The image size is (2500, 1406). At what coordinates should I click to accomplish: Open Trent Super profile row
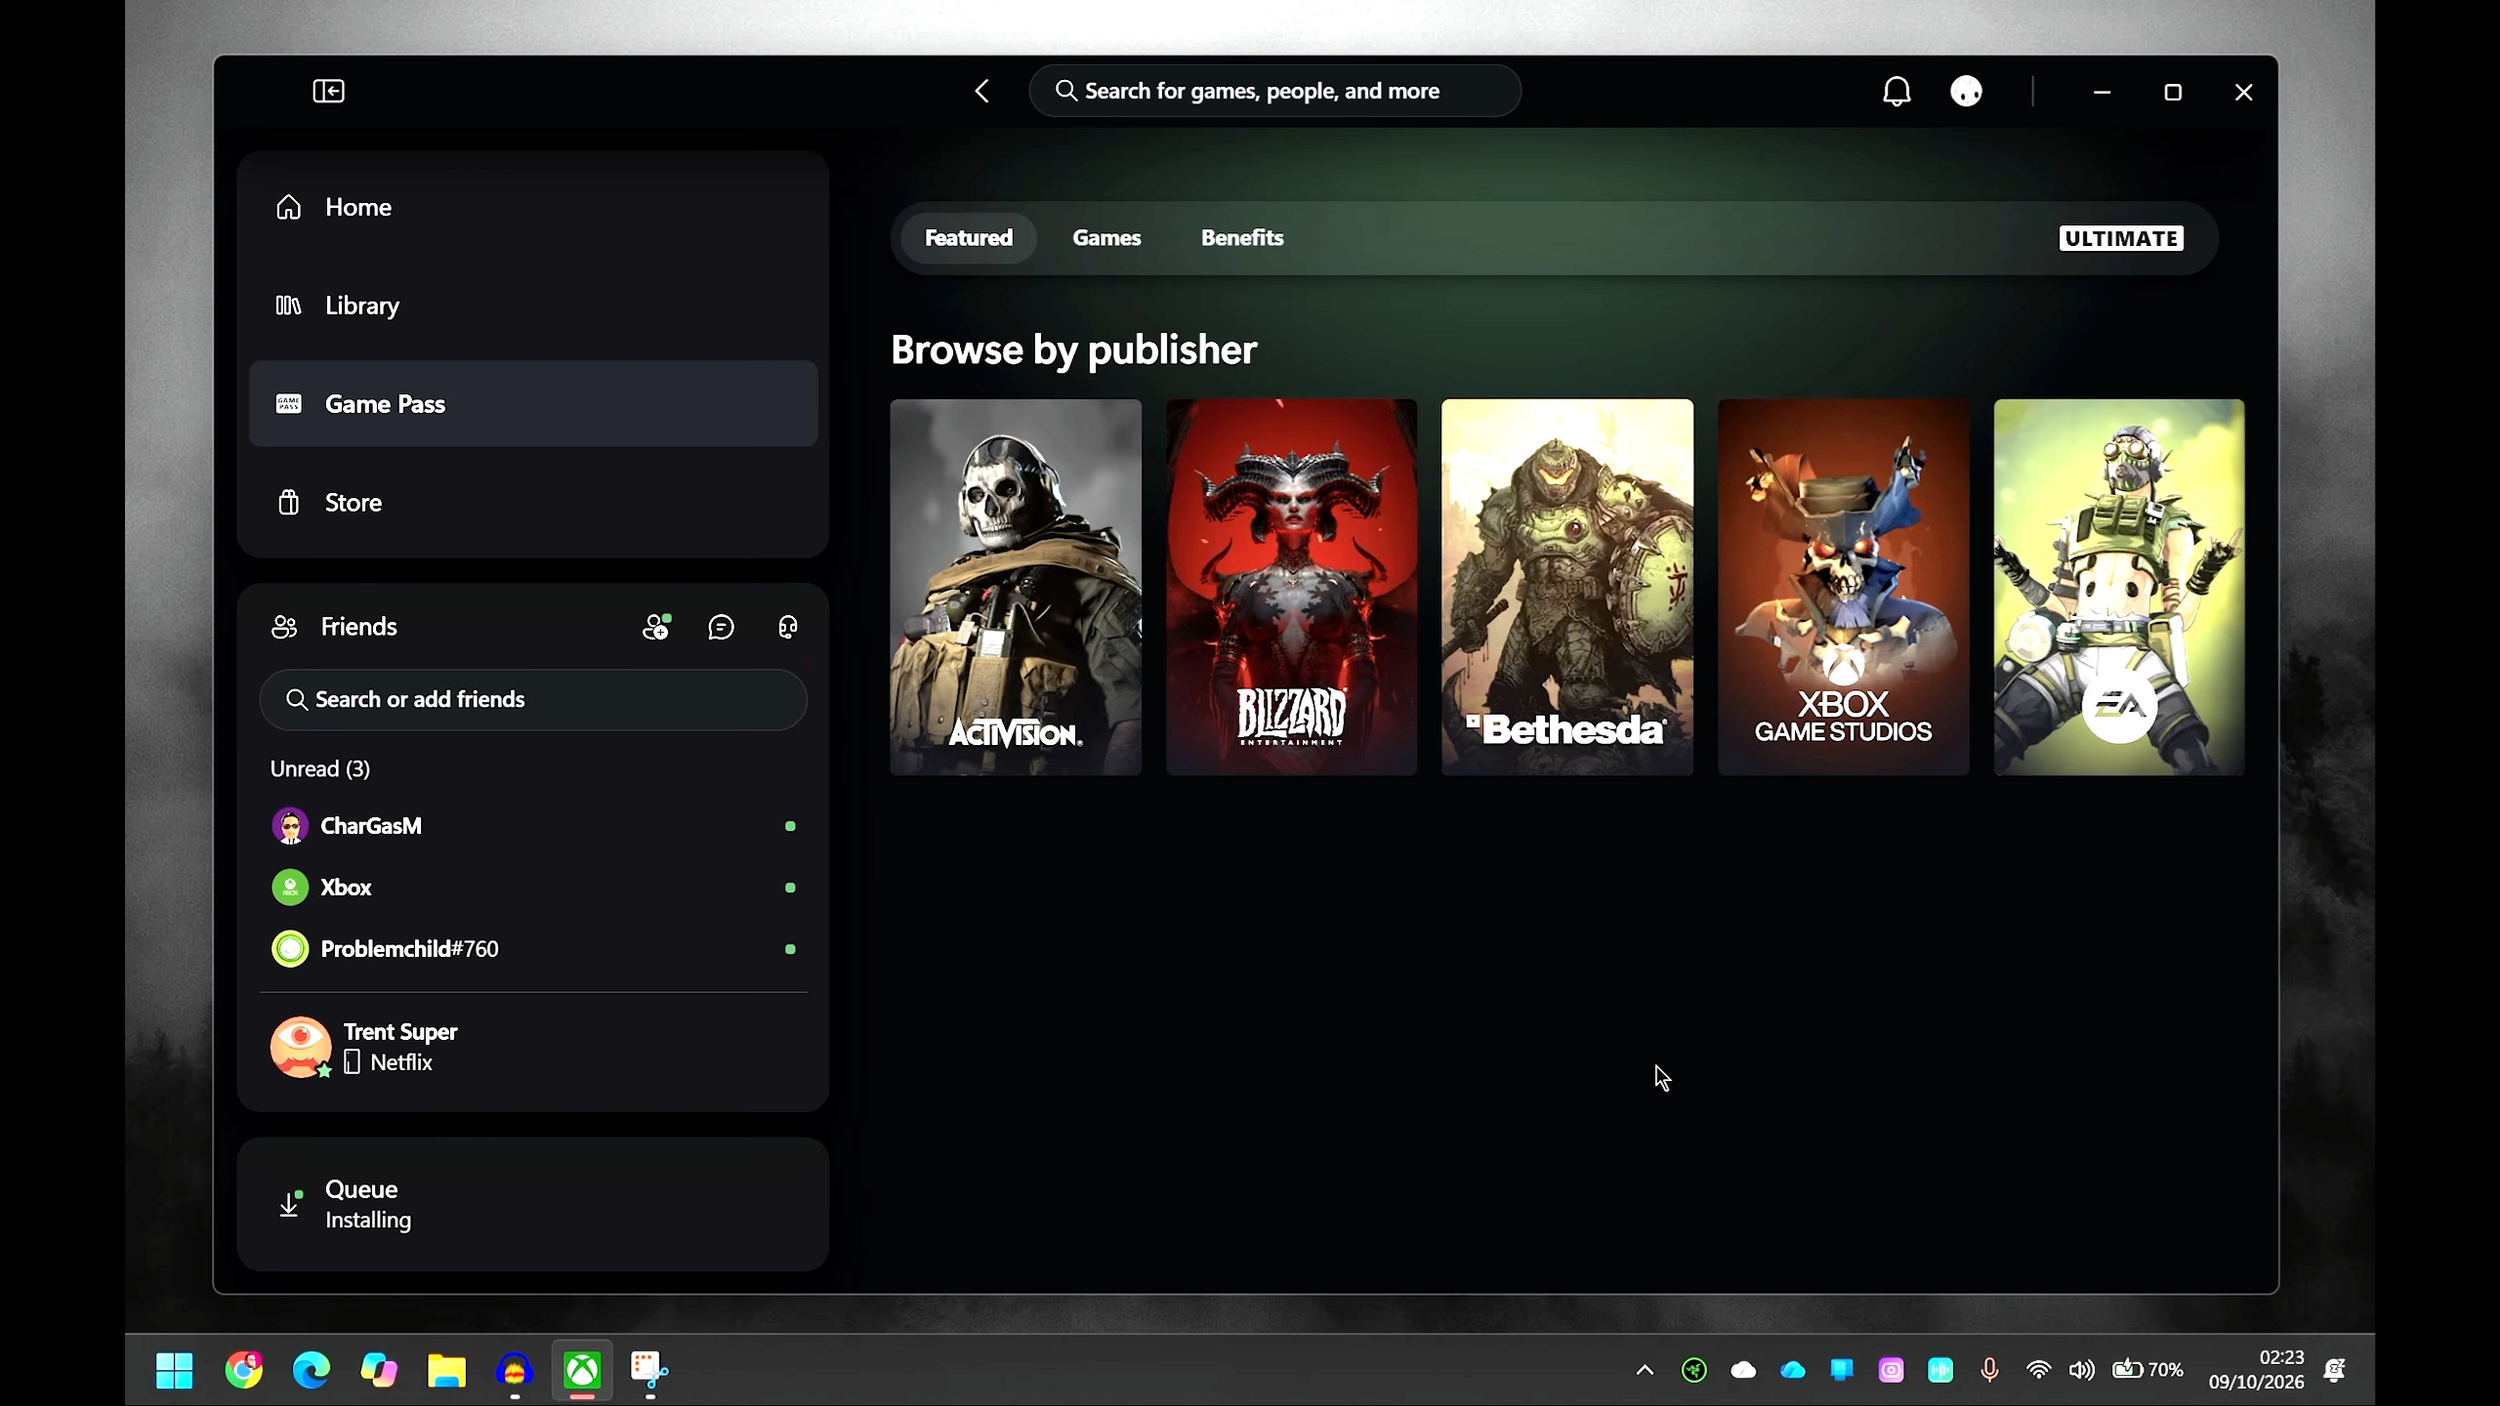point(533,1047)
